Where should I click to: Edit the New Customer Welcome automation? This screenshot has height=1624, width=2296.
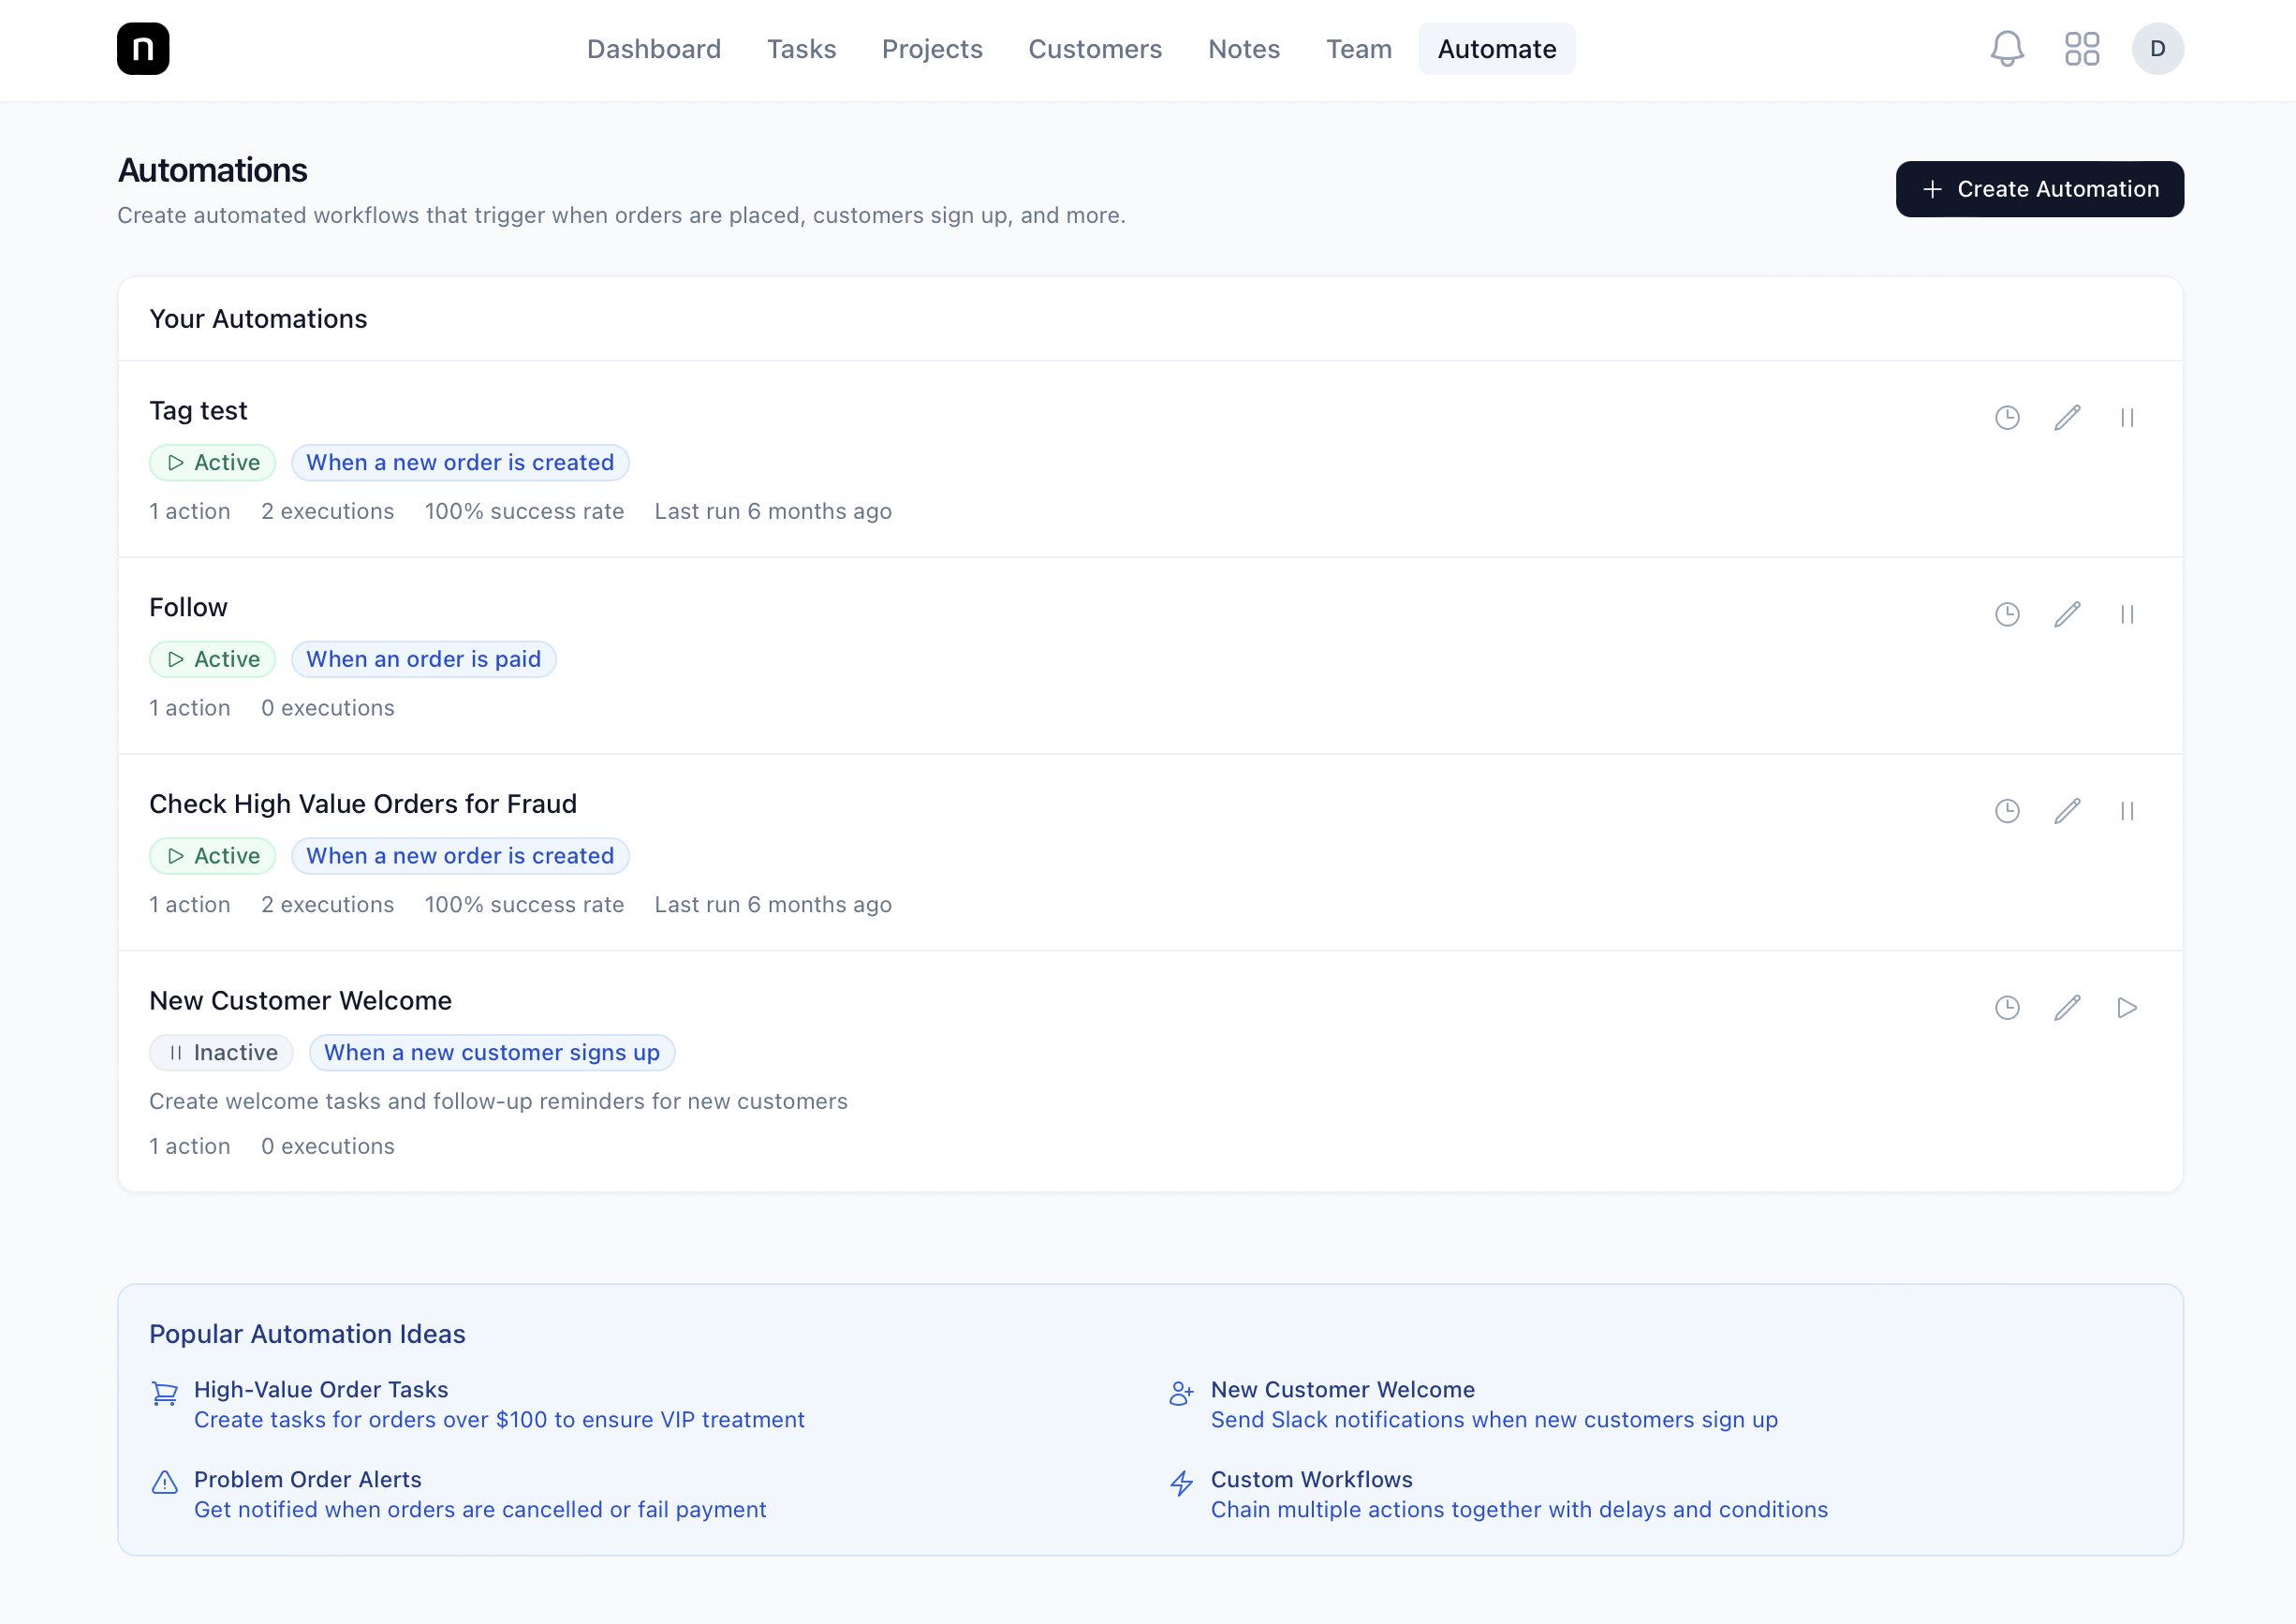(2067, 1007)
